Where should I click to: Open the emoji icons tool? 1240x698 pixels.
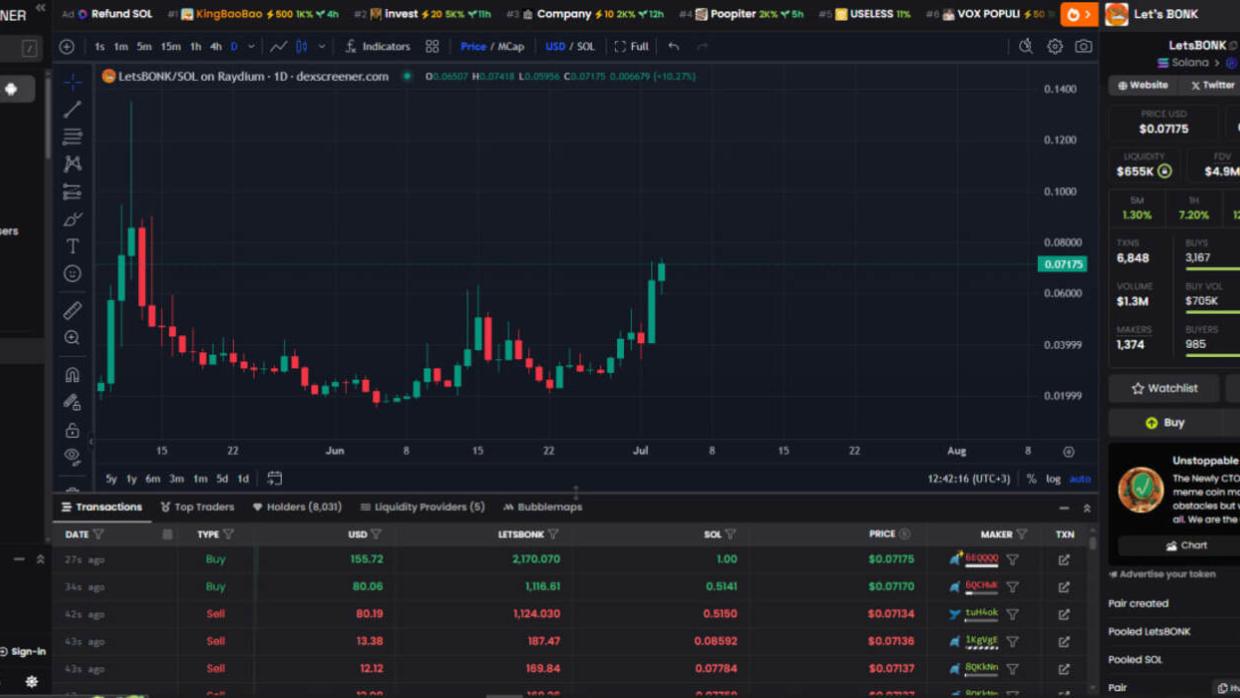(x=72, y=273)
